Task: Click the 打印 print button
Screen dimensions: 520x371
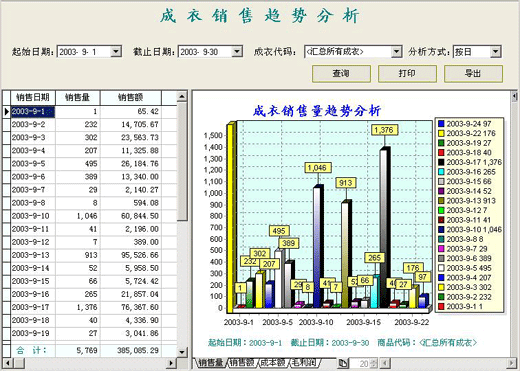Action: click(x=407, y=74)
